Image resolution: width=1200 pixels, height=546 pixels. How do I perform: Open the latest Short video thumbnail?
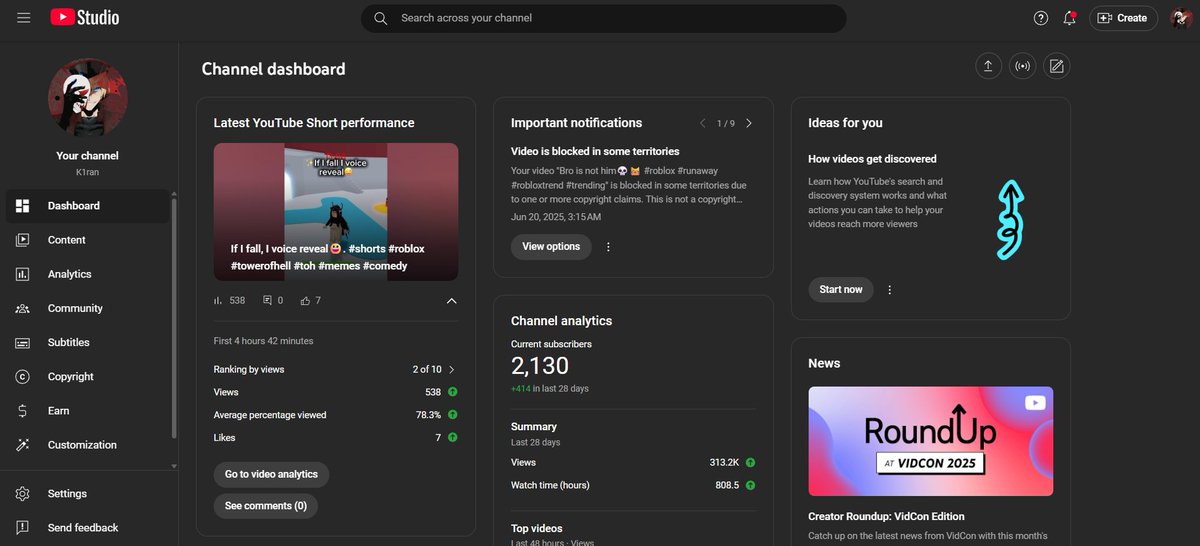pyautogui.click(x=336, y=212)
